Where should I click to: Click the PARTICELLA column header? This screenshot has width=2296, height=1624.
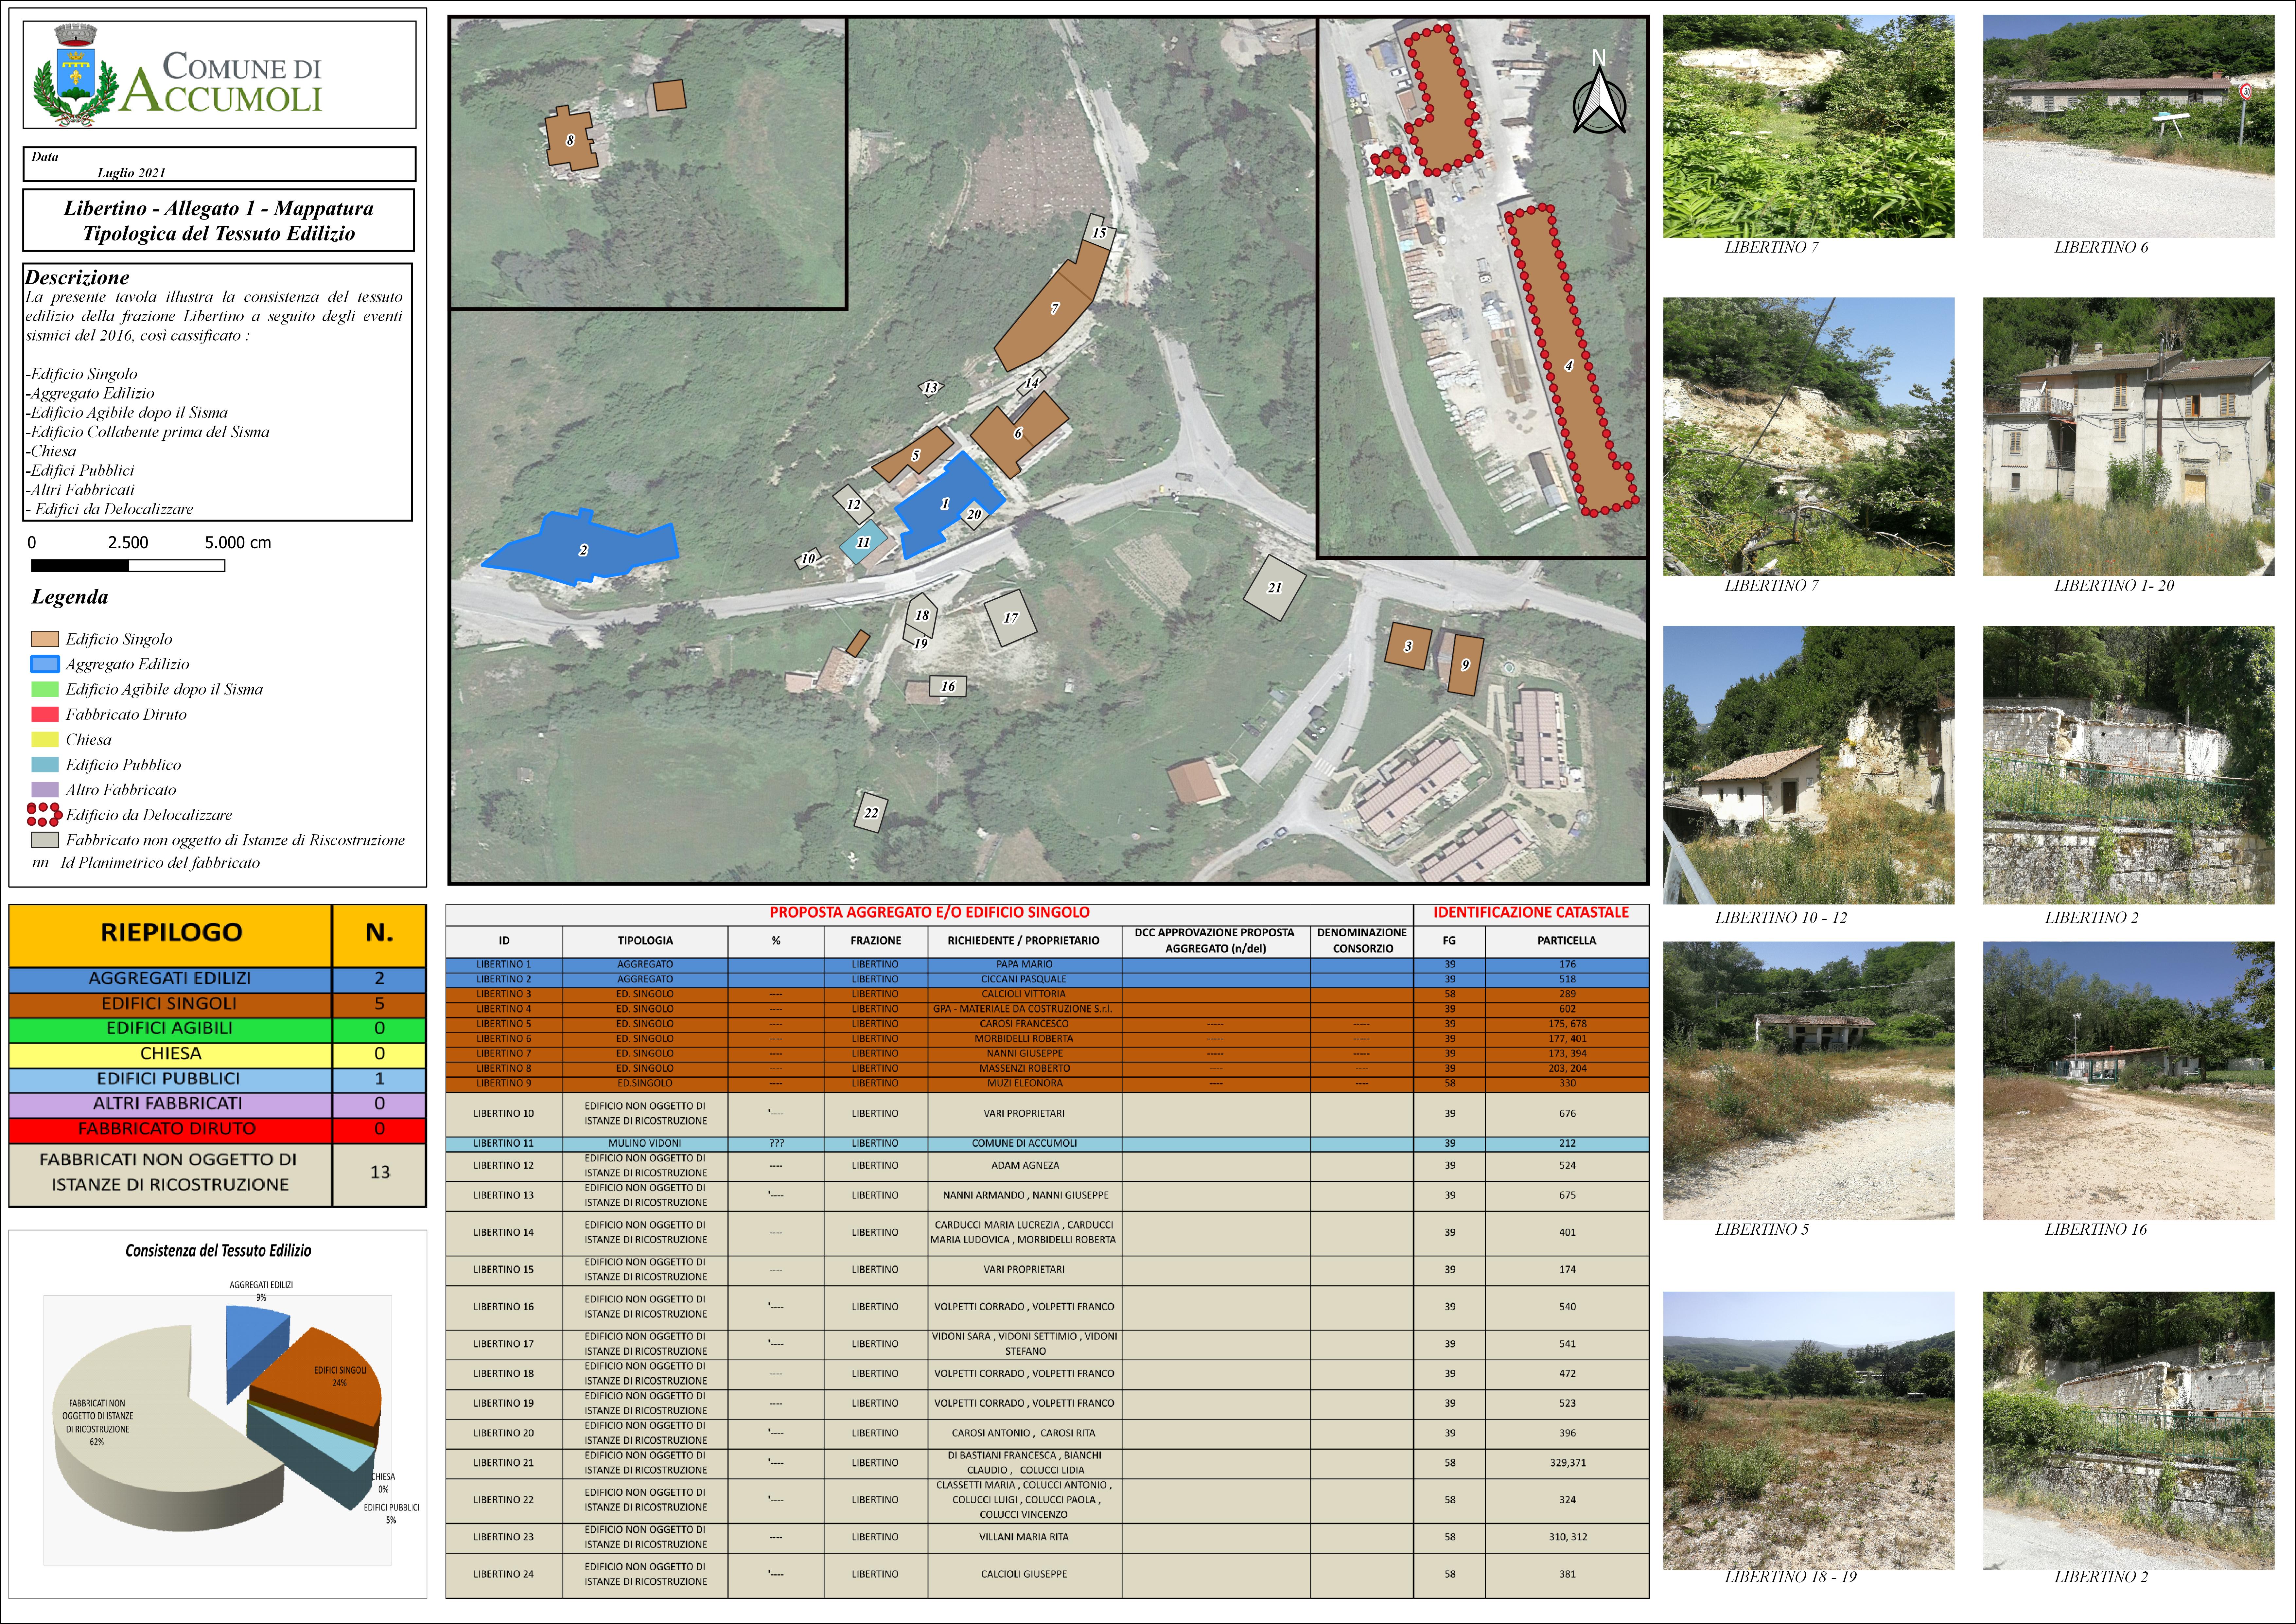pos(1567,941)
